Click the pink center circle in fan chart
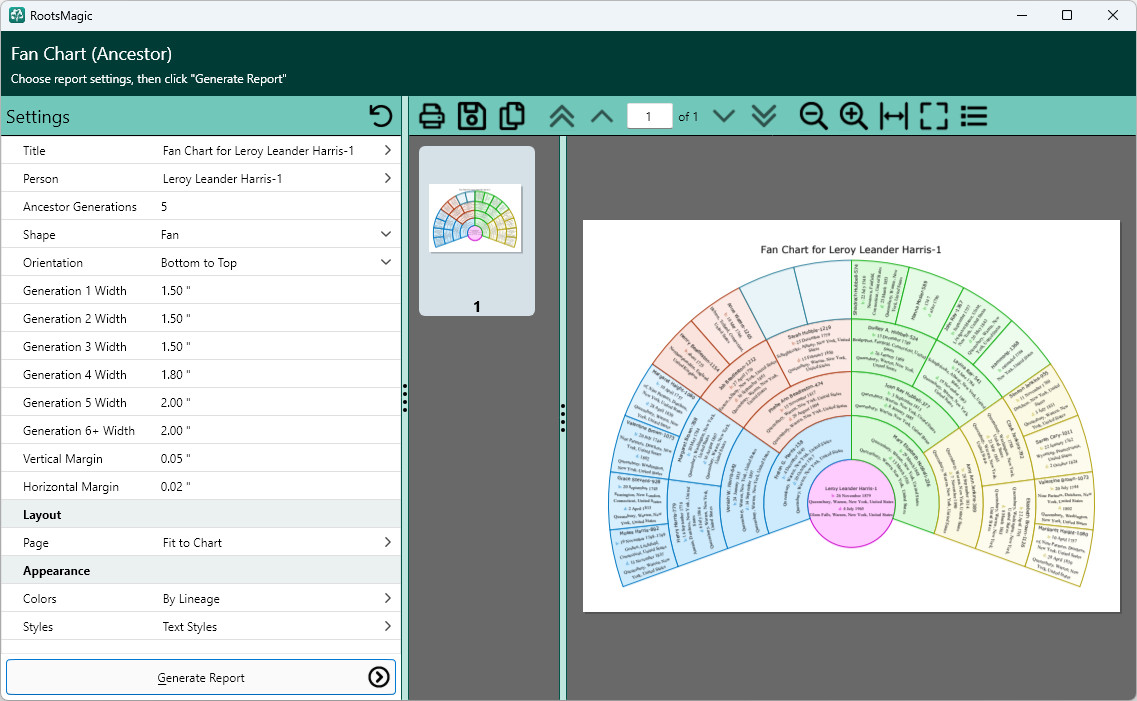Viewport: 1137px width, 701px height. [x=851, y=503]
